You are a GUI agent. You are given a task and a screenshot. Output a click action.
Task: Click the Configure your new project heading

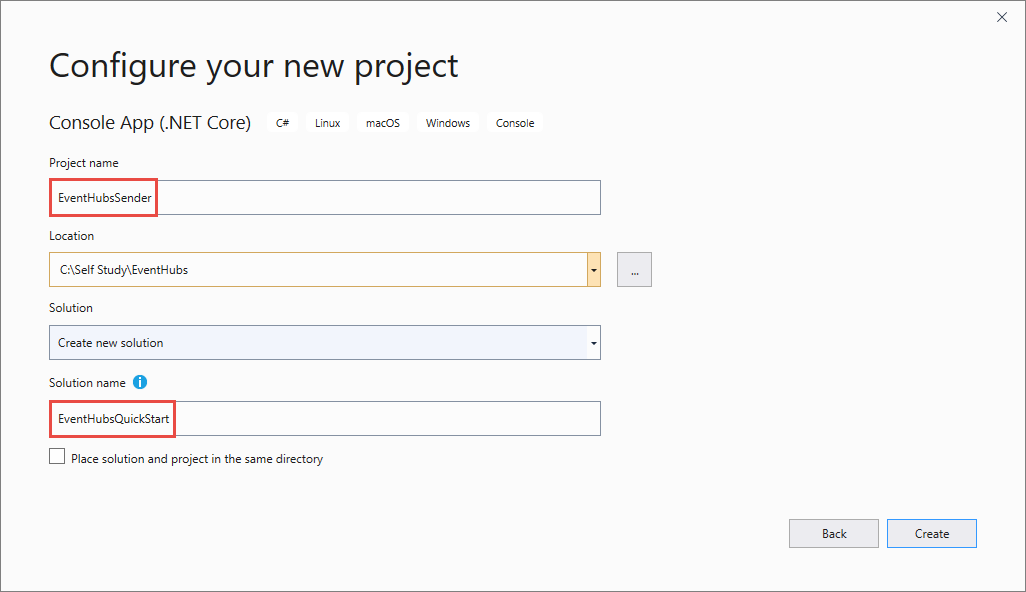click(x=254, y=66)
